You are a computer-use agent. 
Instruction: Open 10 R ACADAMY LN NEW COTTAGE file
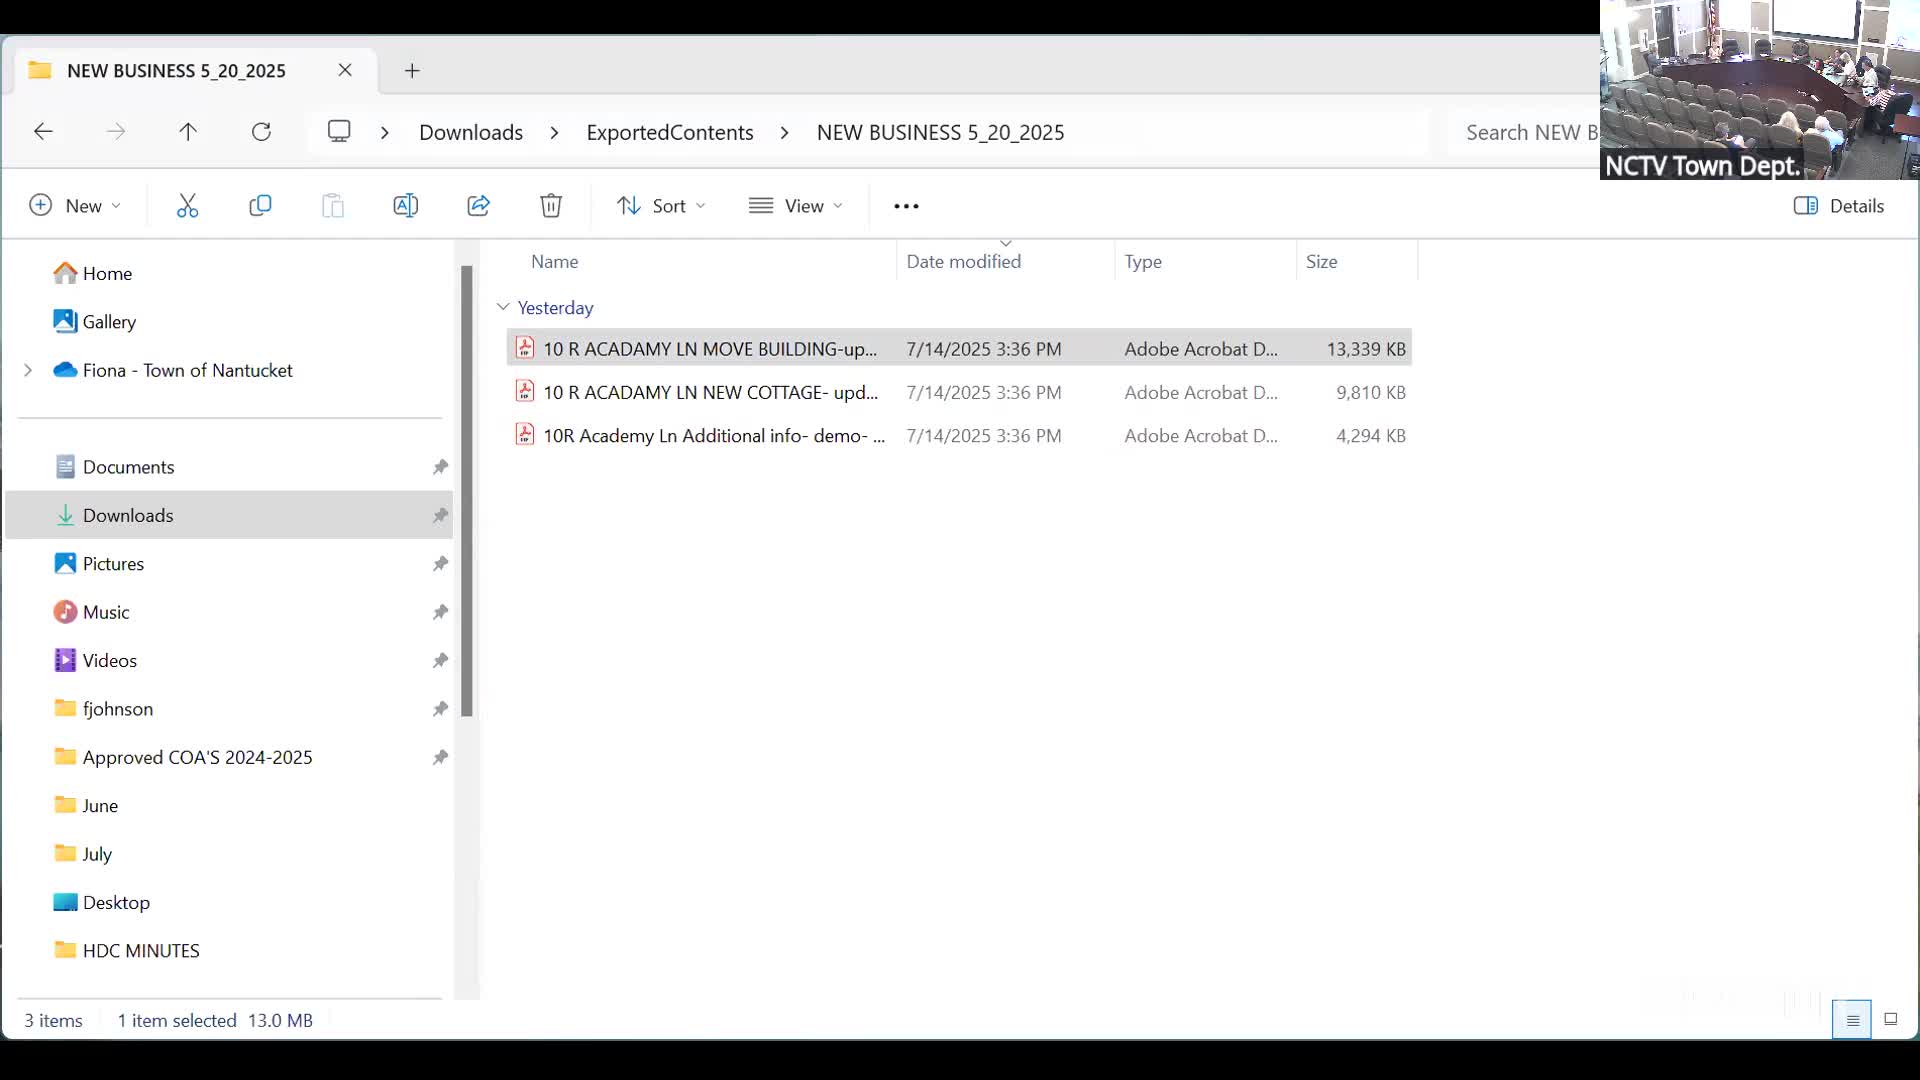point(710,392)
